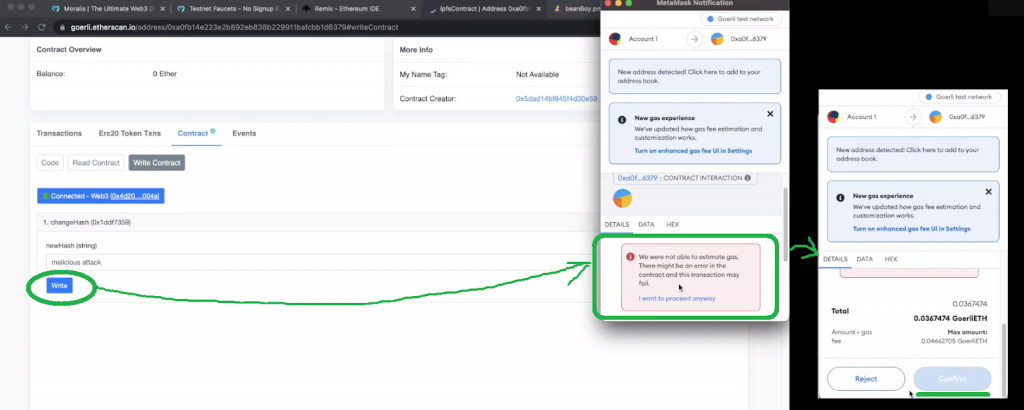
Task: Close the Moralis browser tab
Action: tap(163, 9)
